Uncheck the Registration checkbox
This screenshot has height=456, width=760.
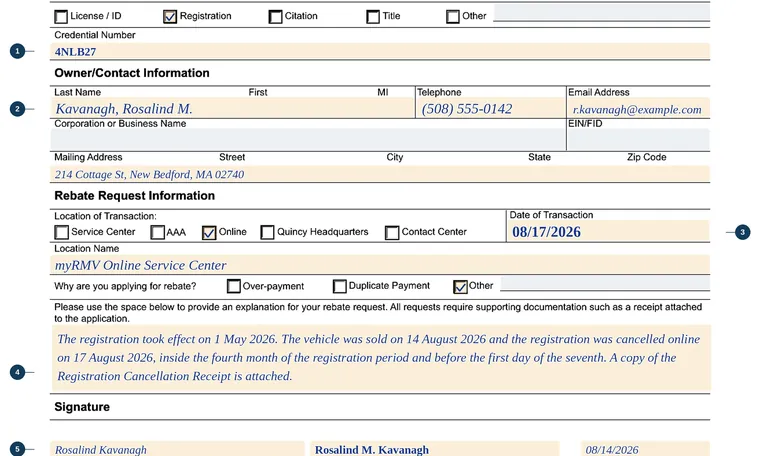[x=170, y=17]
